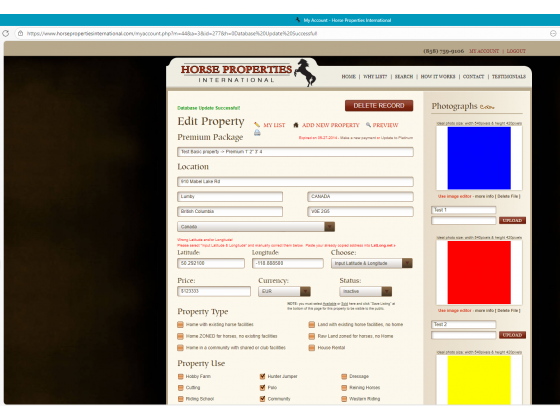Open the browser menu icon at address bar end
Image resolution: width=560 pixels, height=420 pixels.
[x=553, y=33]
